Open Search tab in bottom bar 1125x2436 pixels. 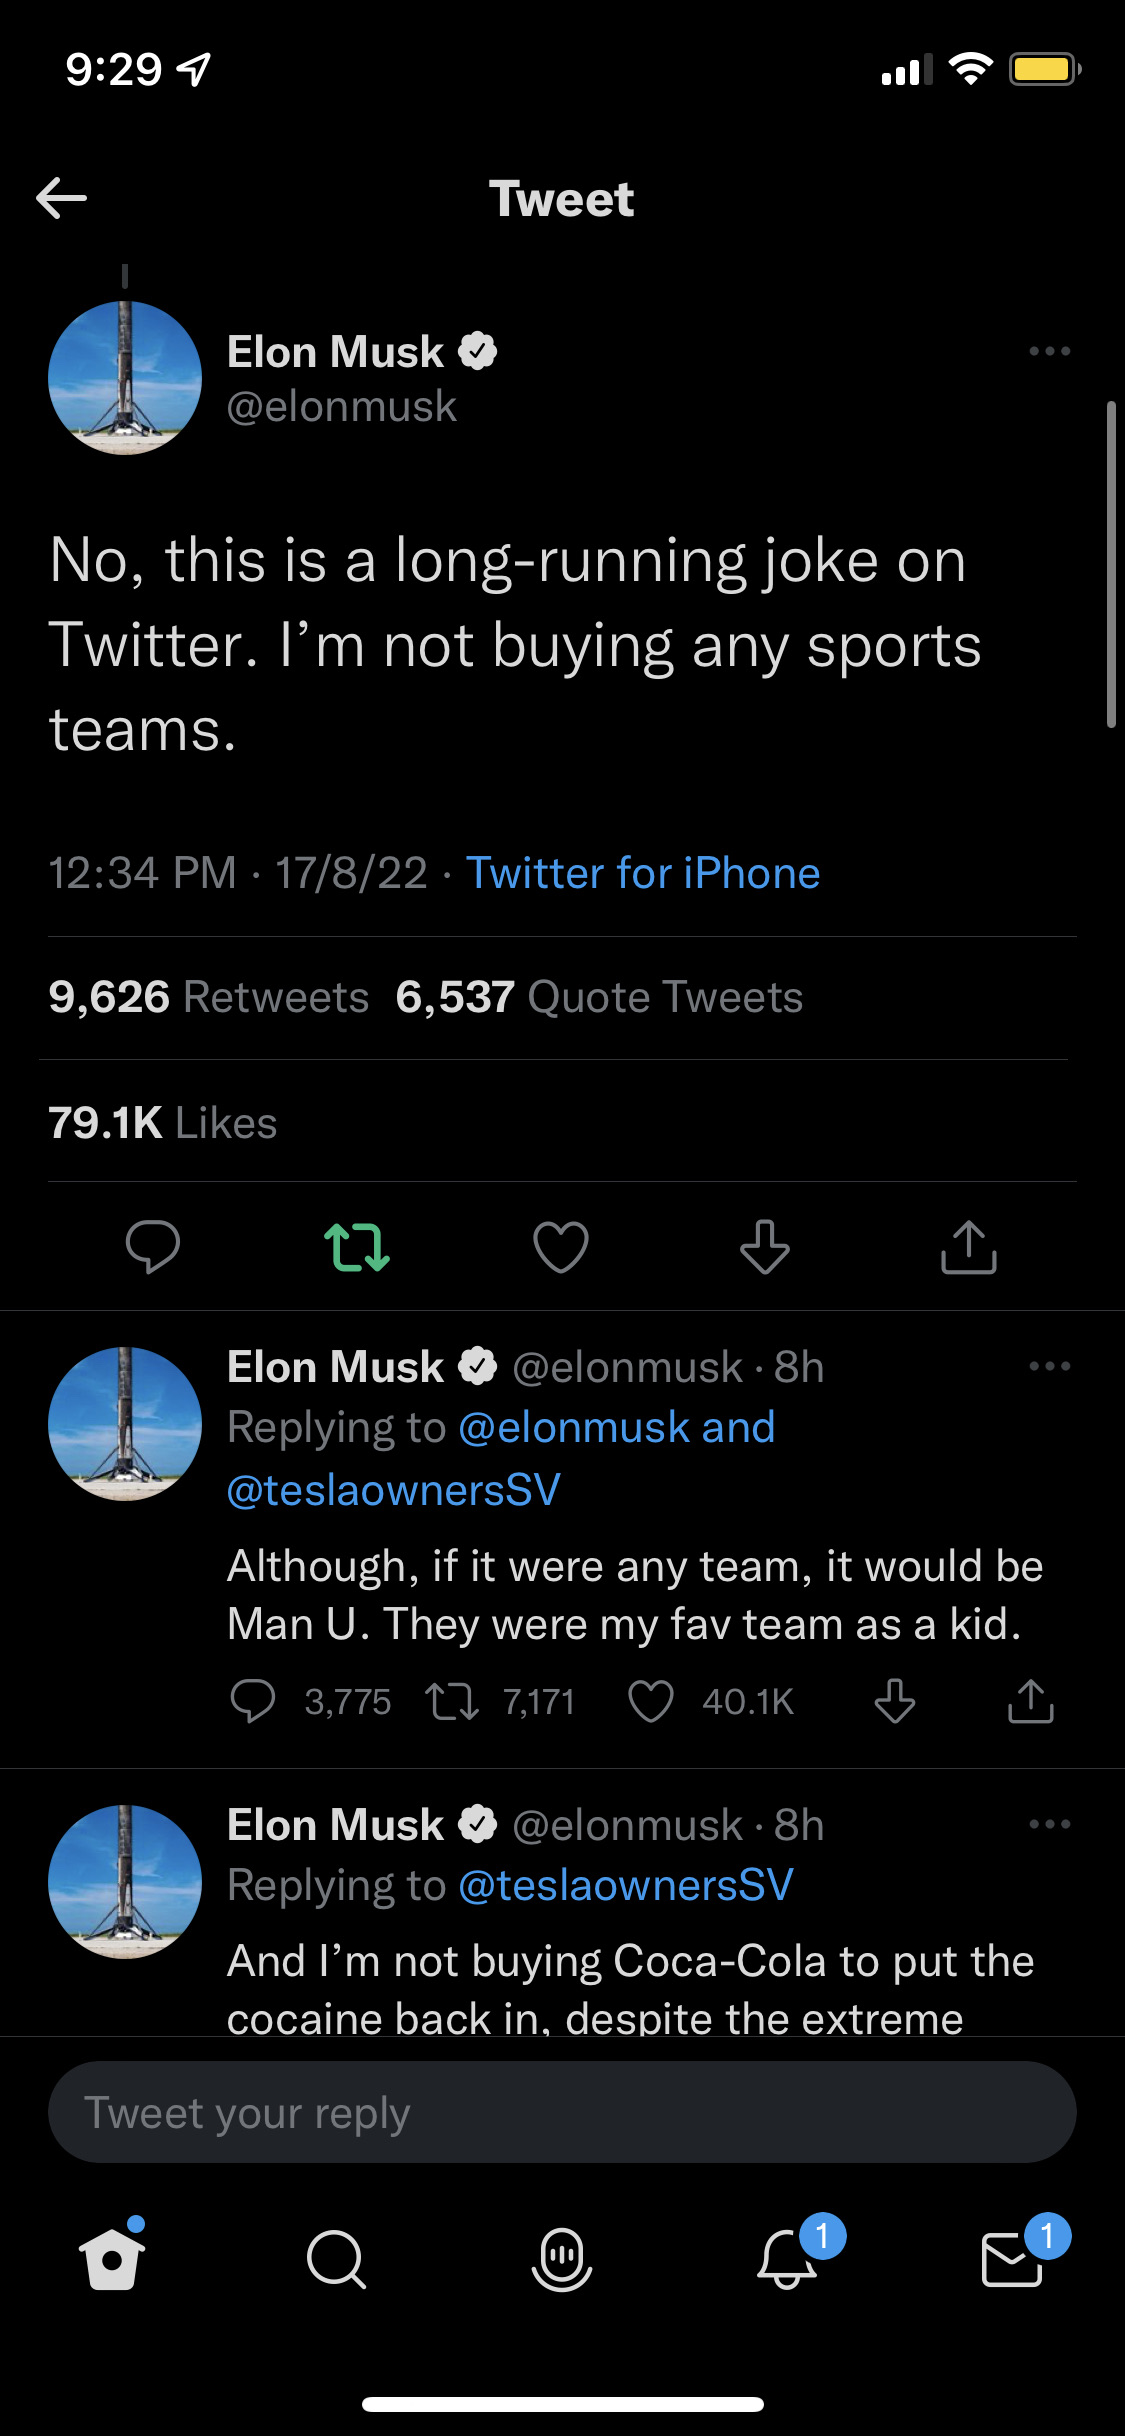click(337, 2258)
